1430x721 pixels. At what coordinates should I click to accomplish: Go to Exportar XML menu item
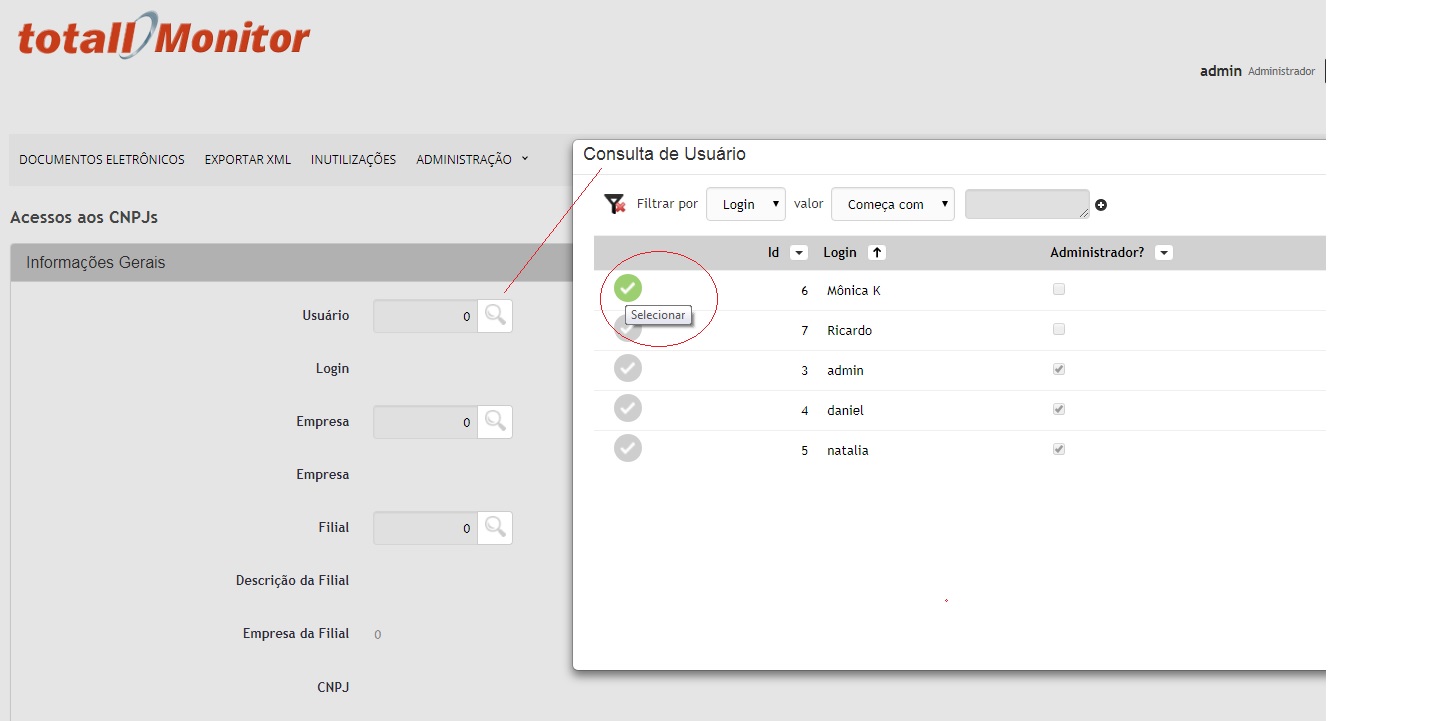[x=248, y=159]
